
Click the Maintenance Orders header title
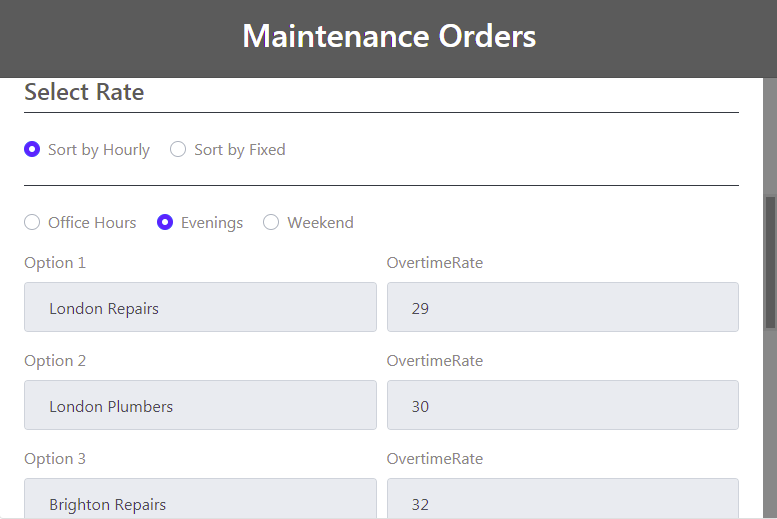click(389, 37)
